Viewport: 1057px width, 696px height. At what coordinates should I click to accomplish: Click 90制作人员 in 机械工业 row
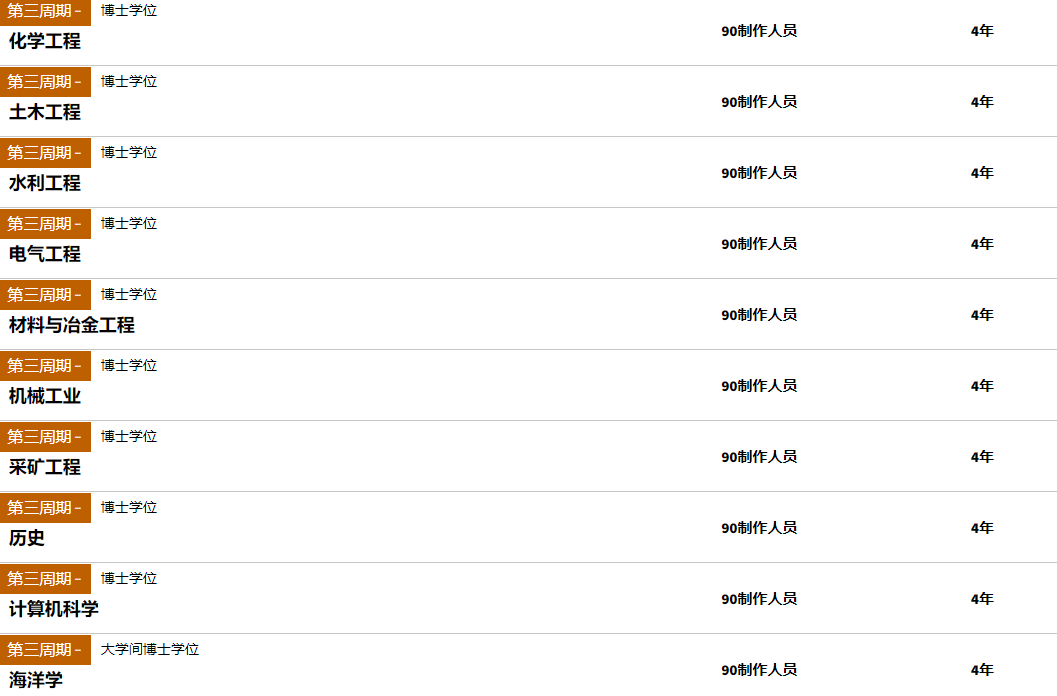tap(759, 386)
